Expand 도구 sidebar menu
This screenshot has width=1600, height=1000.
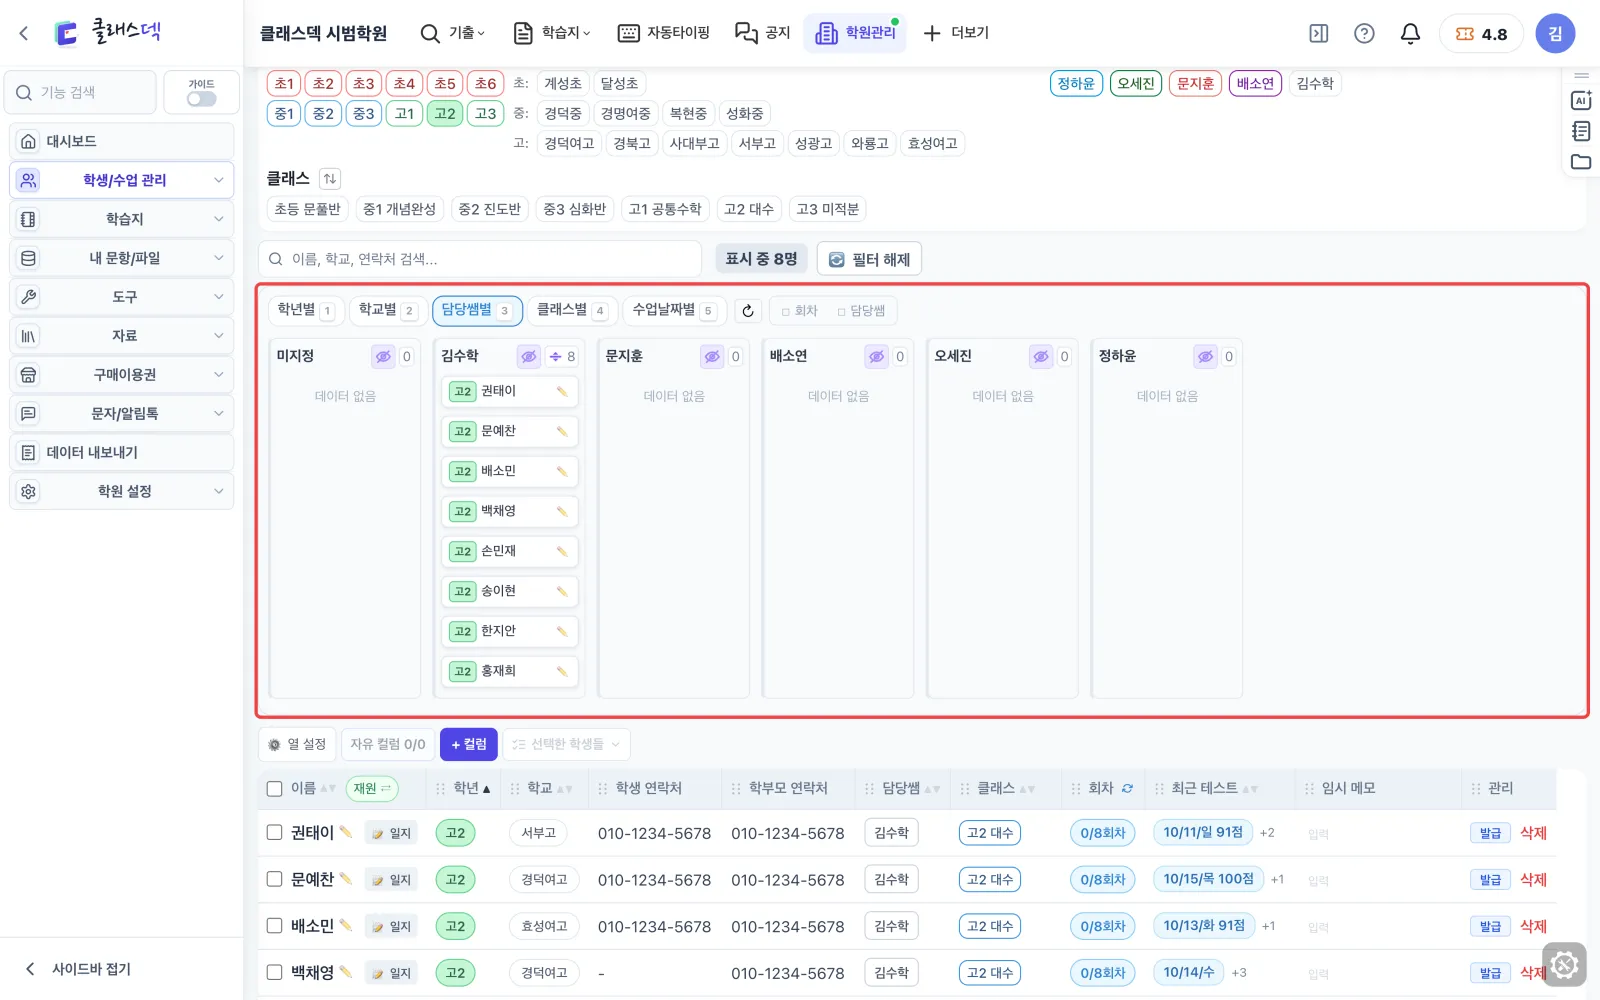click(x=122, y=297)
